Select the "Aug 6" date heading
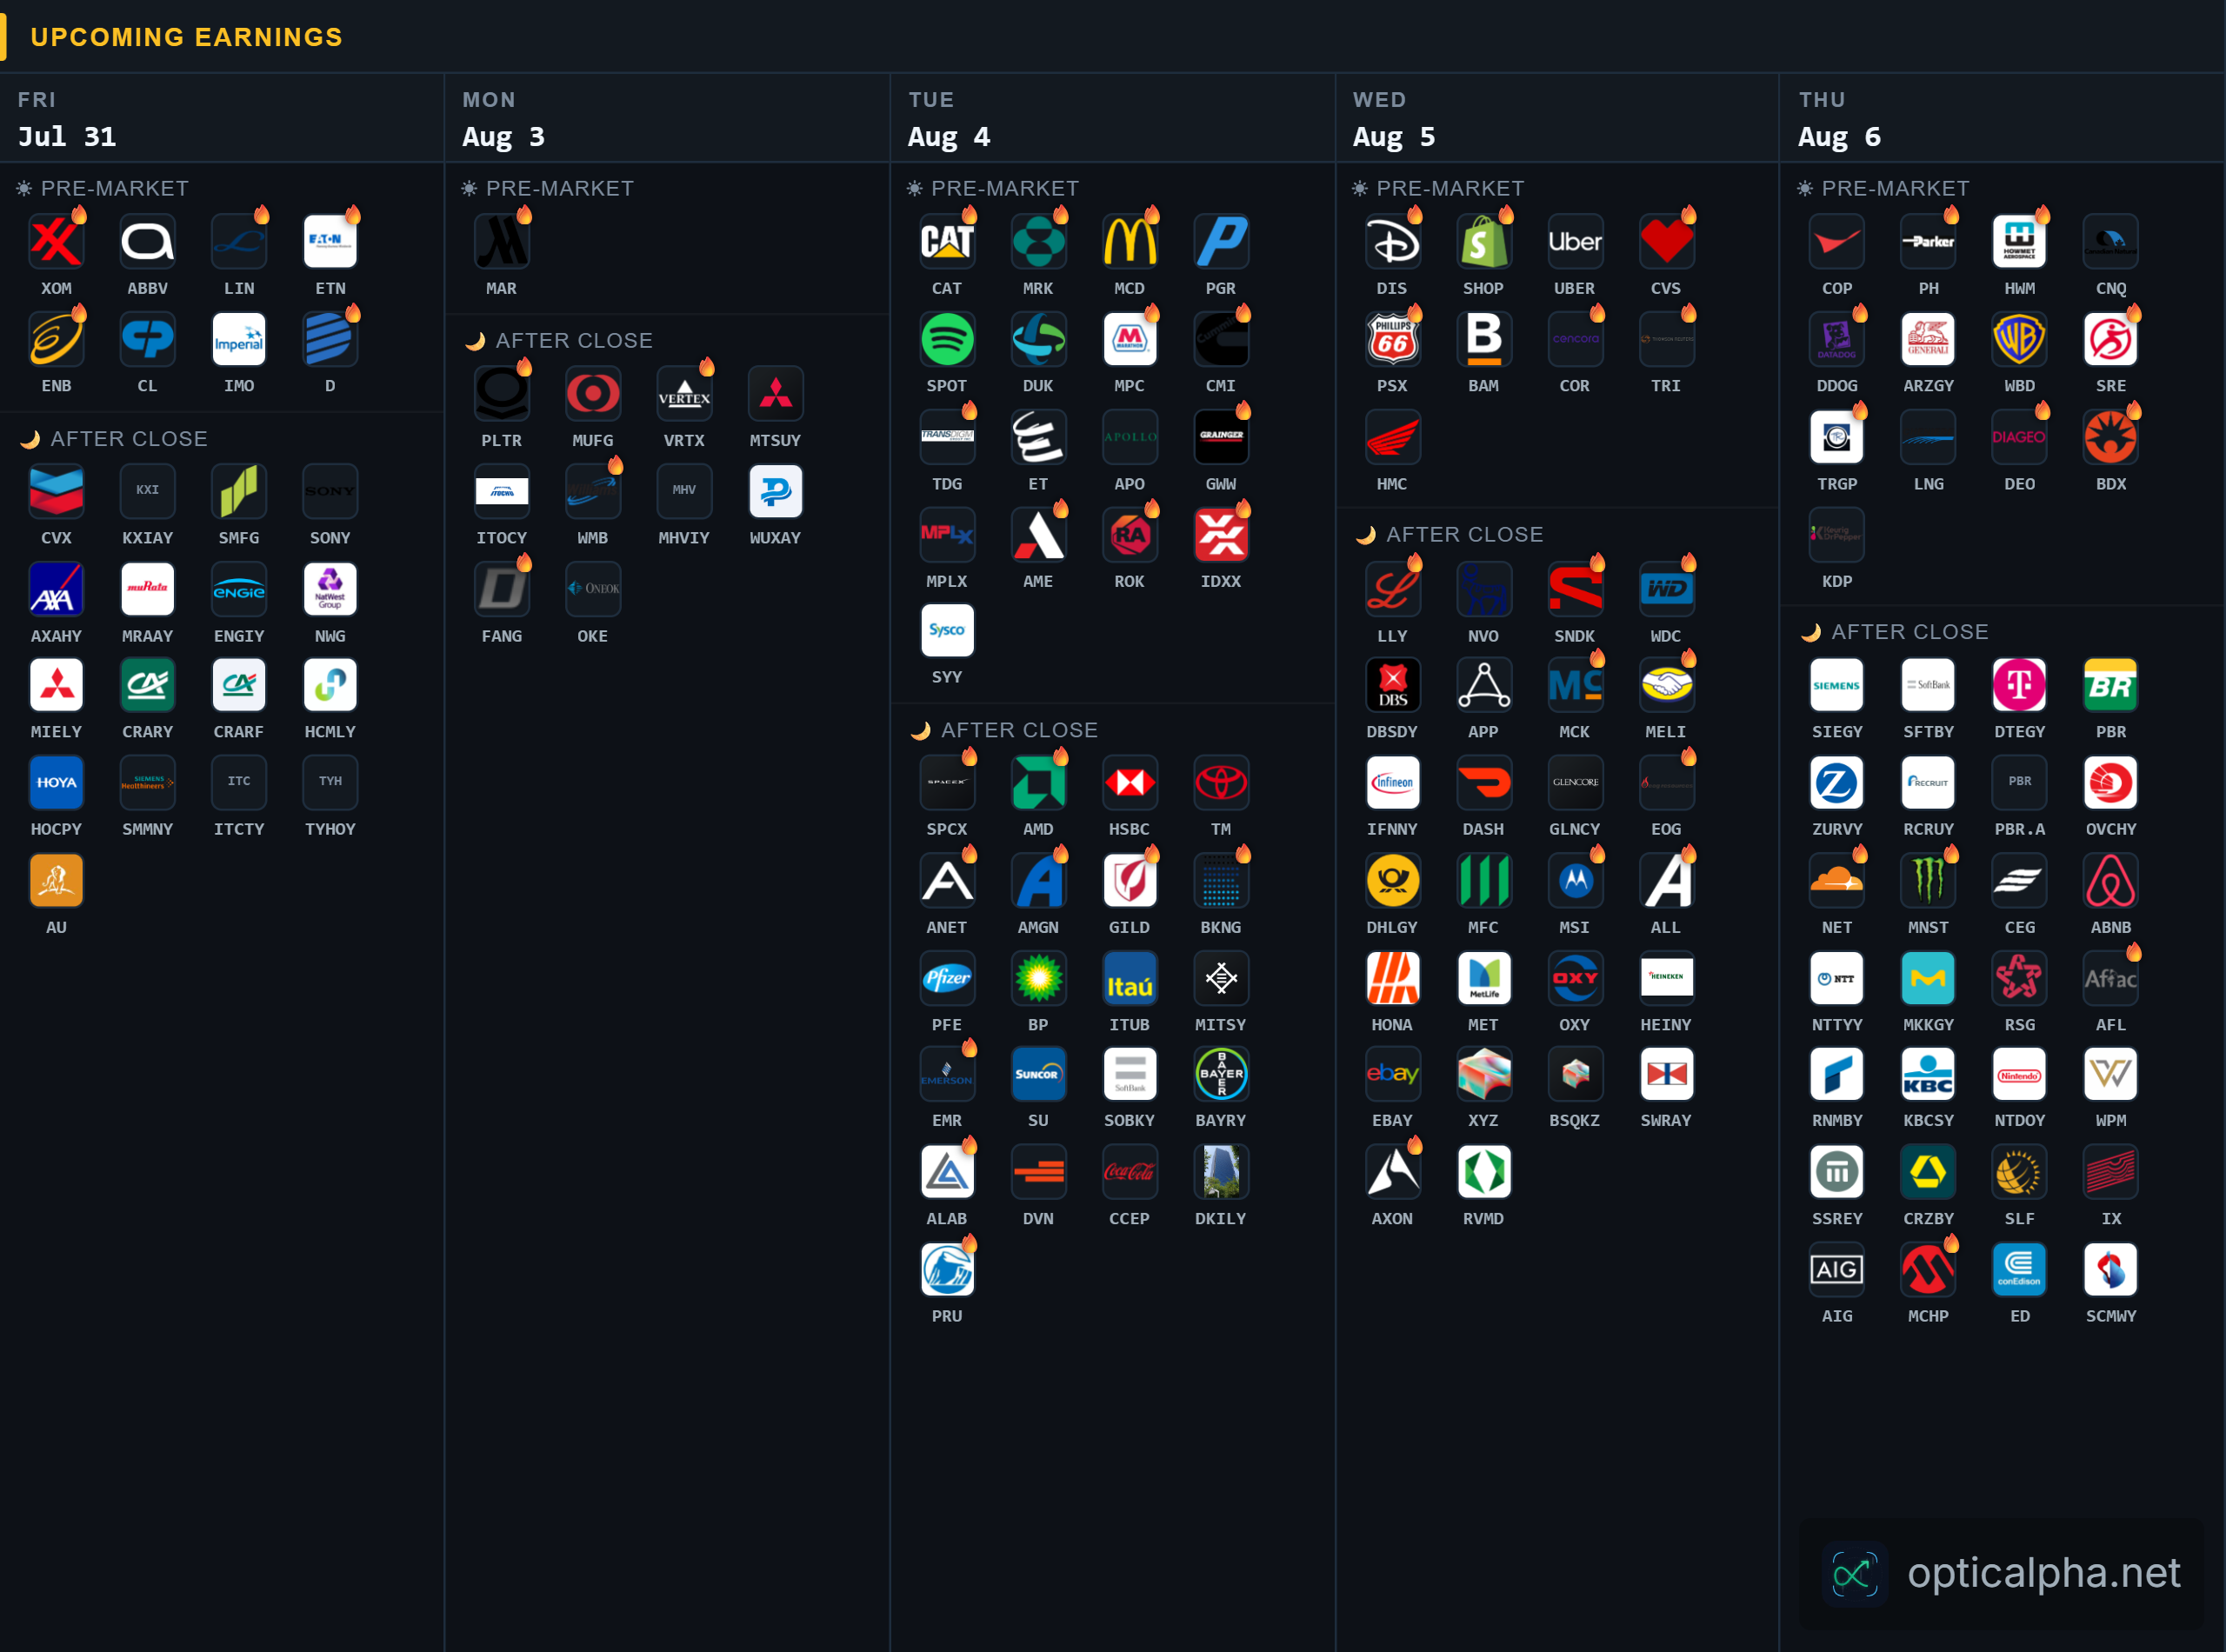Viewport: 2226px width, 1652px height. 1839,136
